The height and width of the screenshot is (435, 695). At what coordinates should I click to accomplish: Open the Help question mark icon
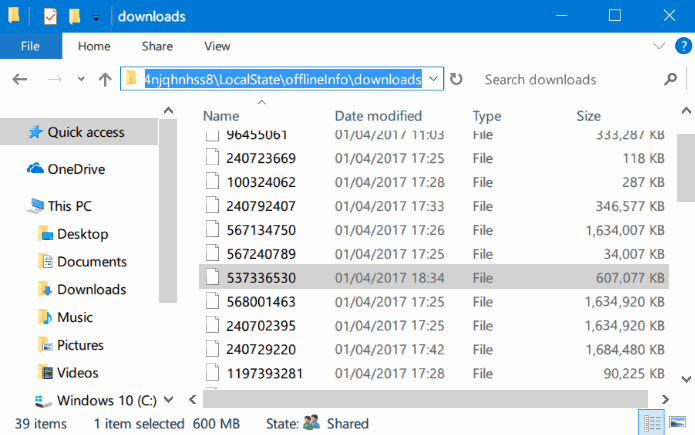681,46
